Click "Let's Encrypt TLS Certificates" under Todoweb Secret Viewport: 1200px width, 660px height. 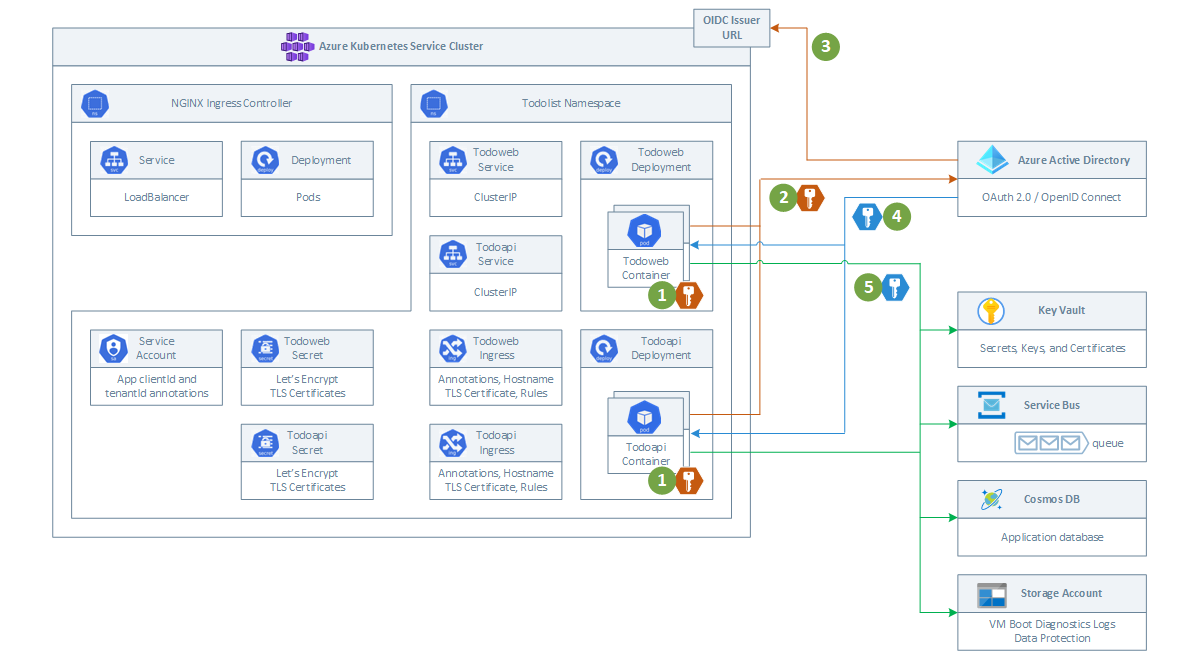308,386
